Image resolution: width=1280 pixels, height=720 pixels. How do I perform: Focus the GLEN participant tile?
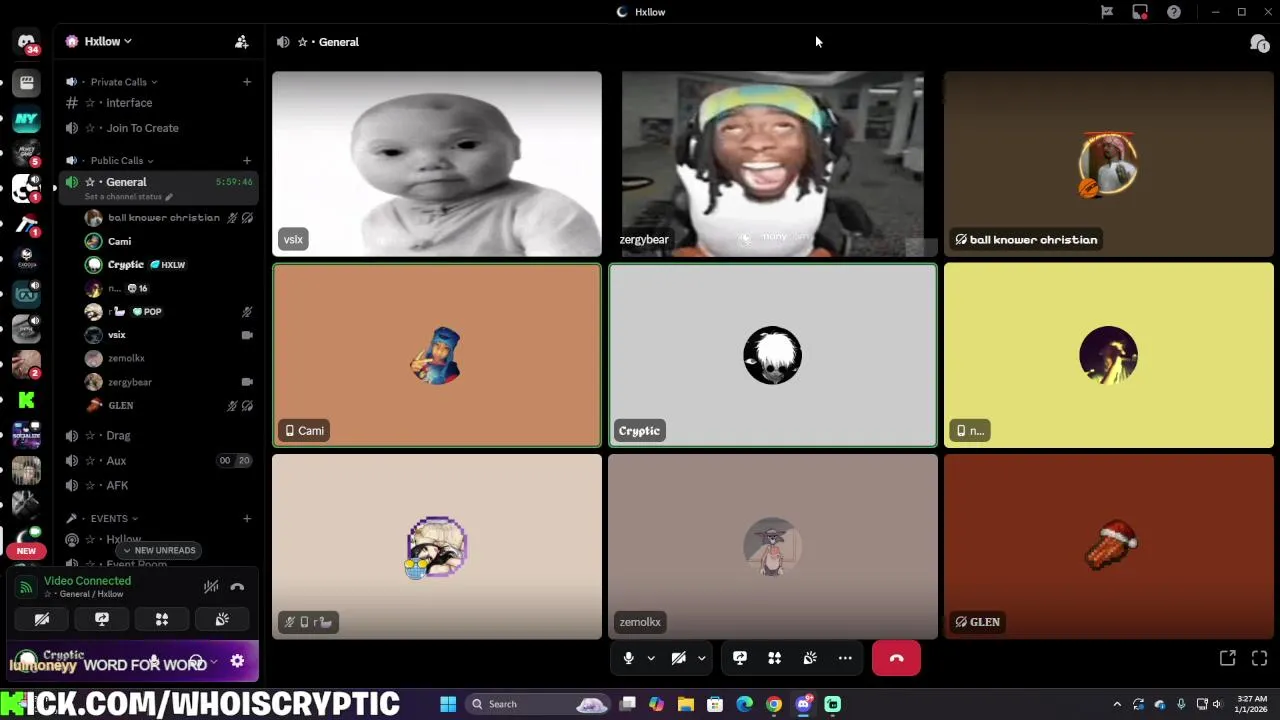point(1109,547)
